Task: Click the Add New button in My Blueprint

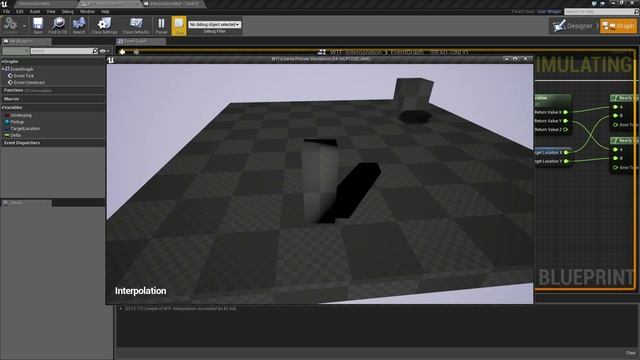Action: coord(15,51)
